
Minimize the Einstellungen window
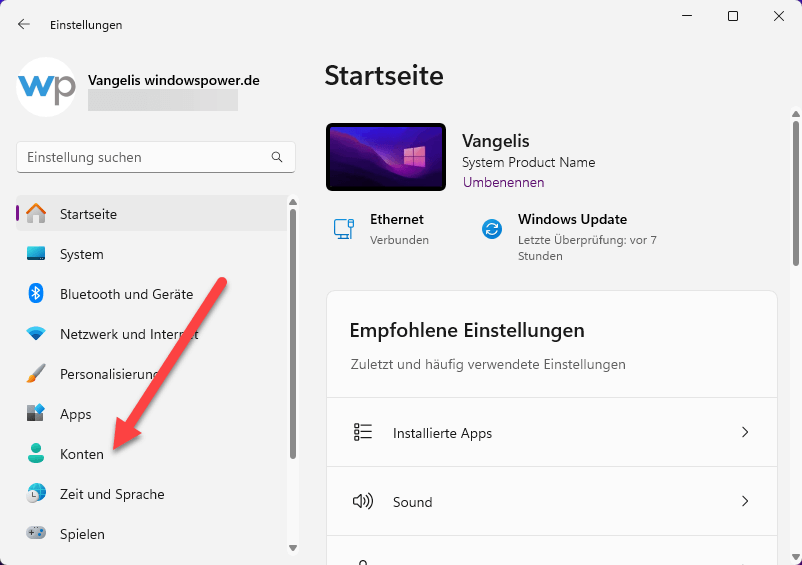[x=687, y=16]
